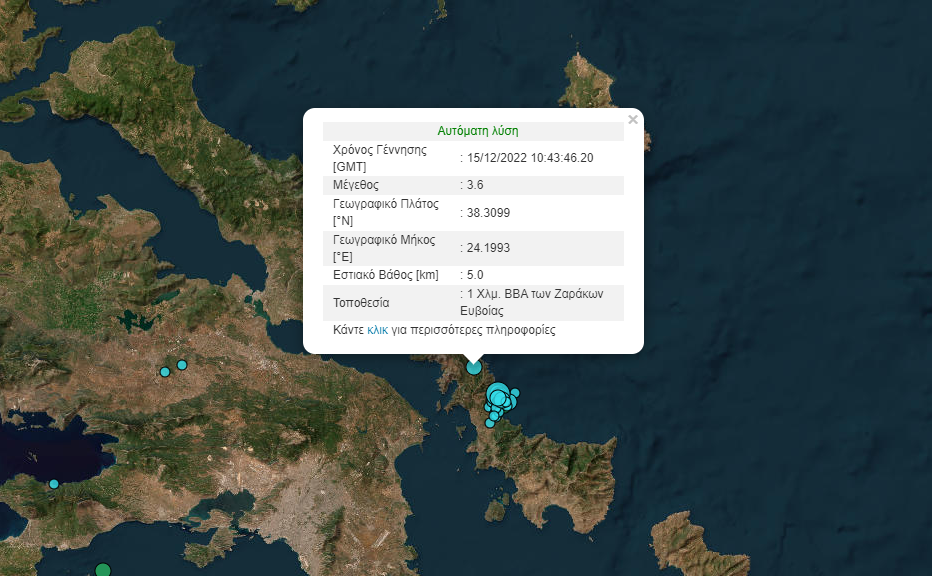Close the earthquake info popup

(632, 120)
